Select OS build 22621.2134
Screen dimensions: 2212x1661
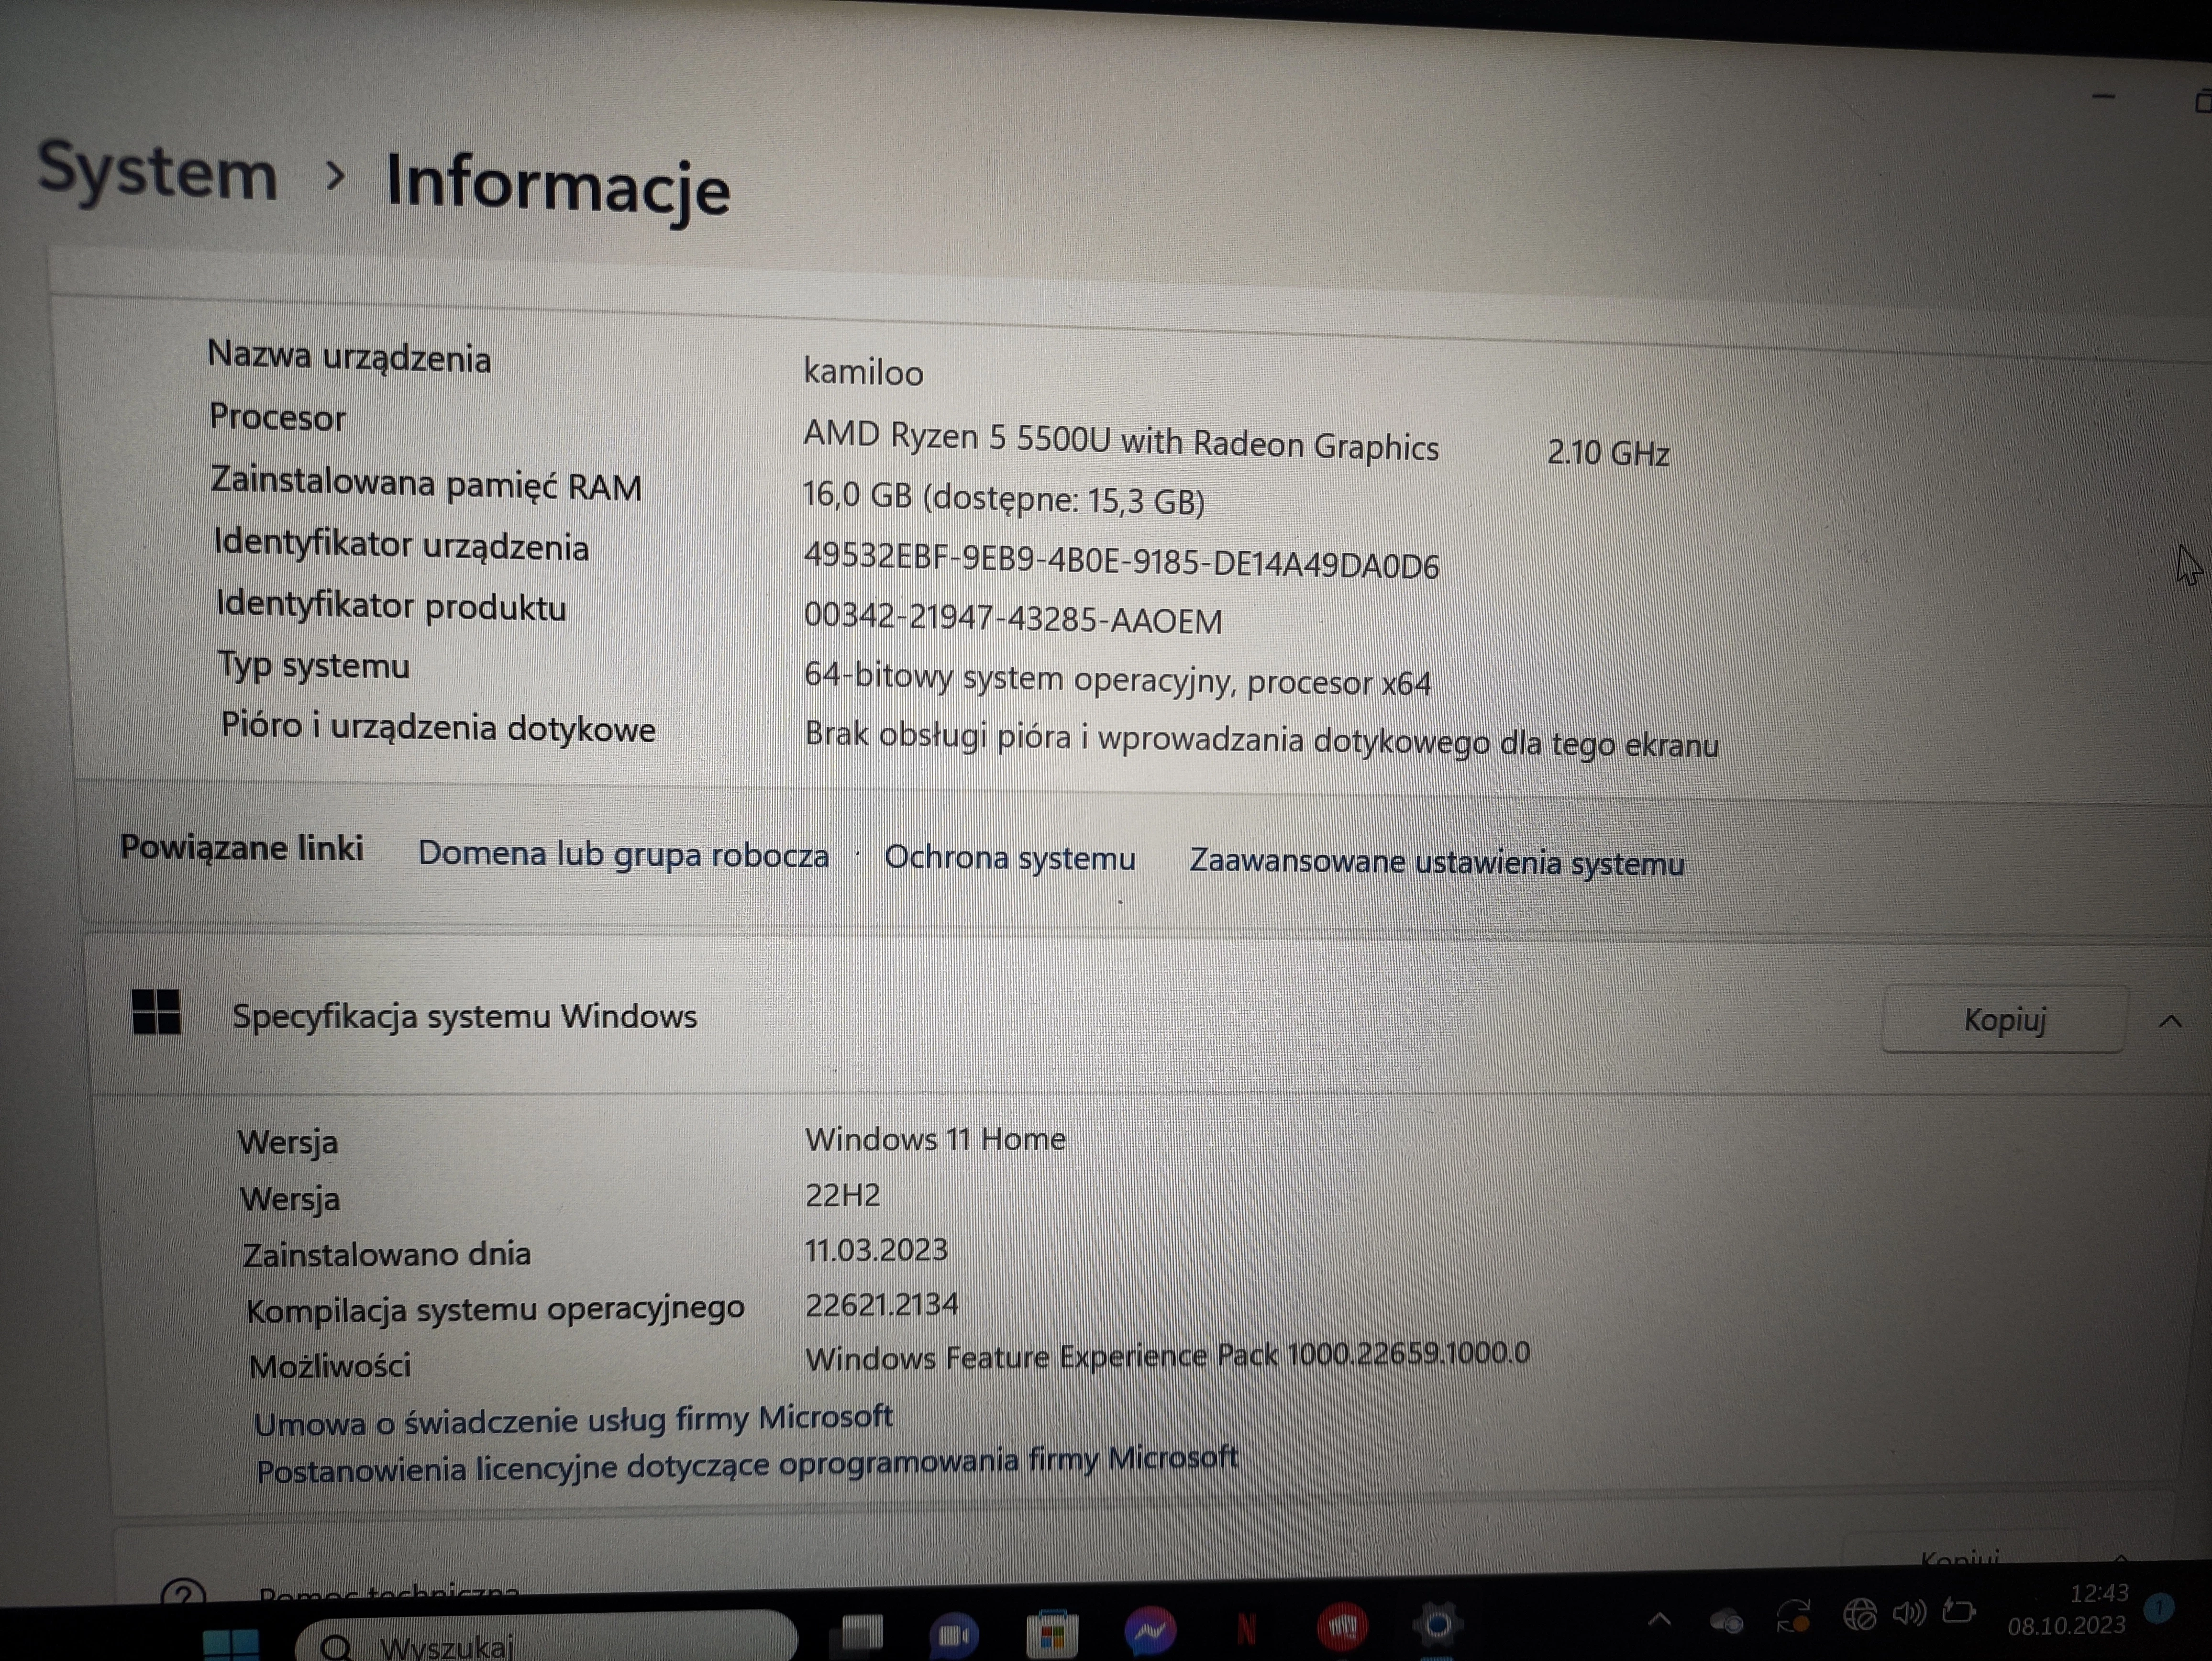881,1304
